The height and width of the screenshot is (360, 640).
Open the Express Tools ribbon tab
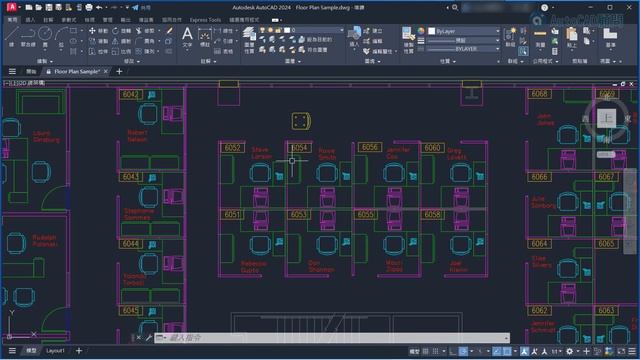click(x=205, y=20)
